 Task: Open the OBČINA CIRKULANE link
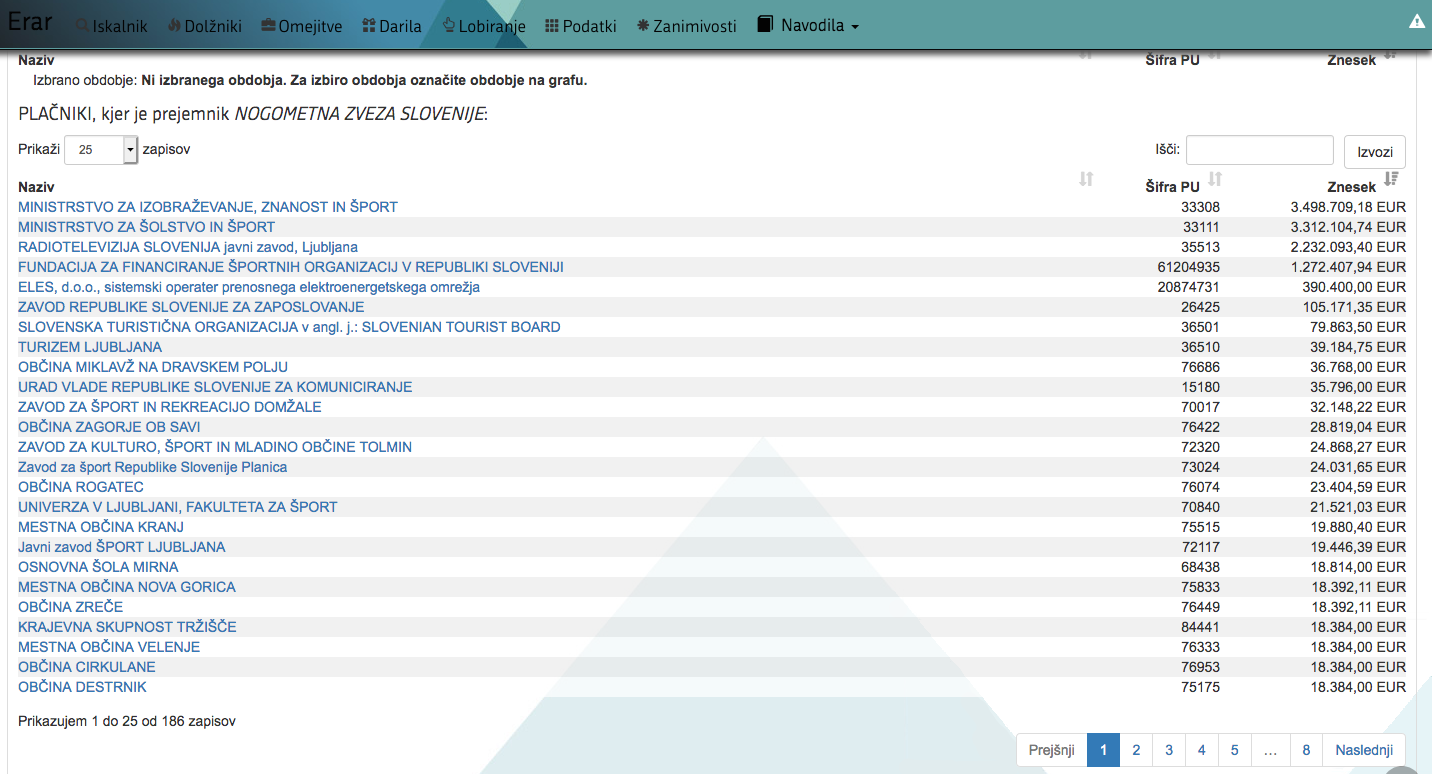[x=87, y=667]
